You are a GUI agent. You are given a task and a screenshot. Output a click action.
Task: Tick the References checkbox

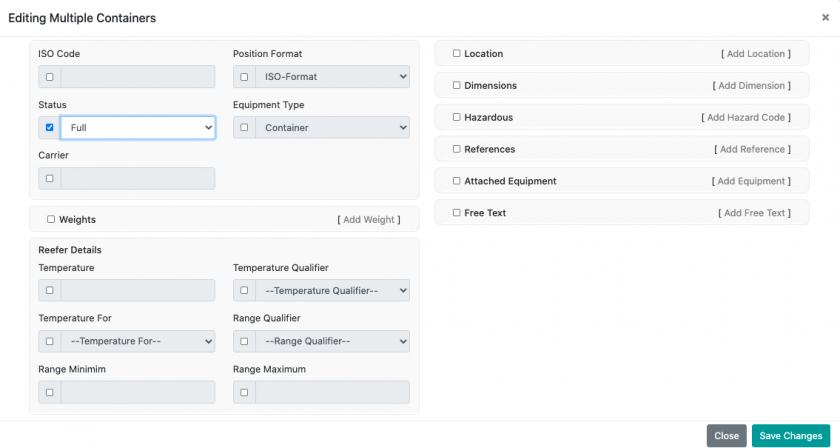pyautogui.click(x=456, y=149)
